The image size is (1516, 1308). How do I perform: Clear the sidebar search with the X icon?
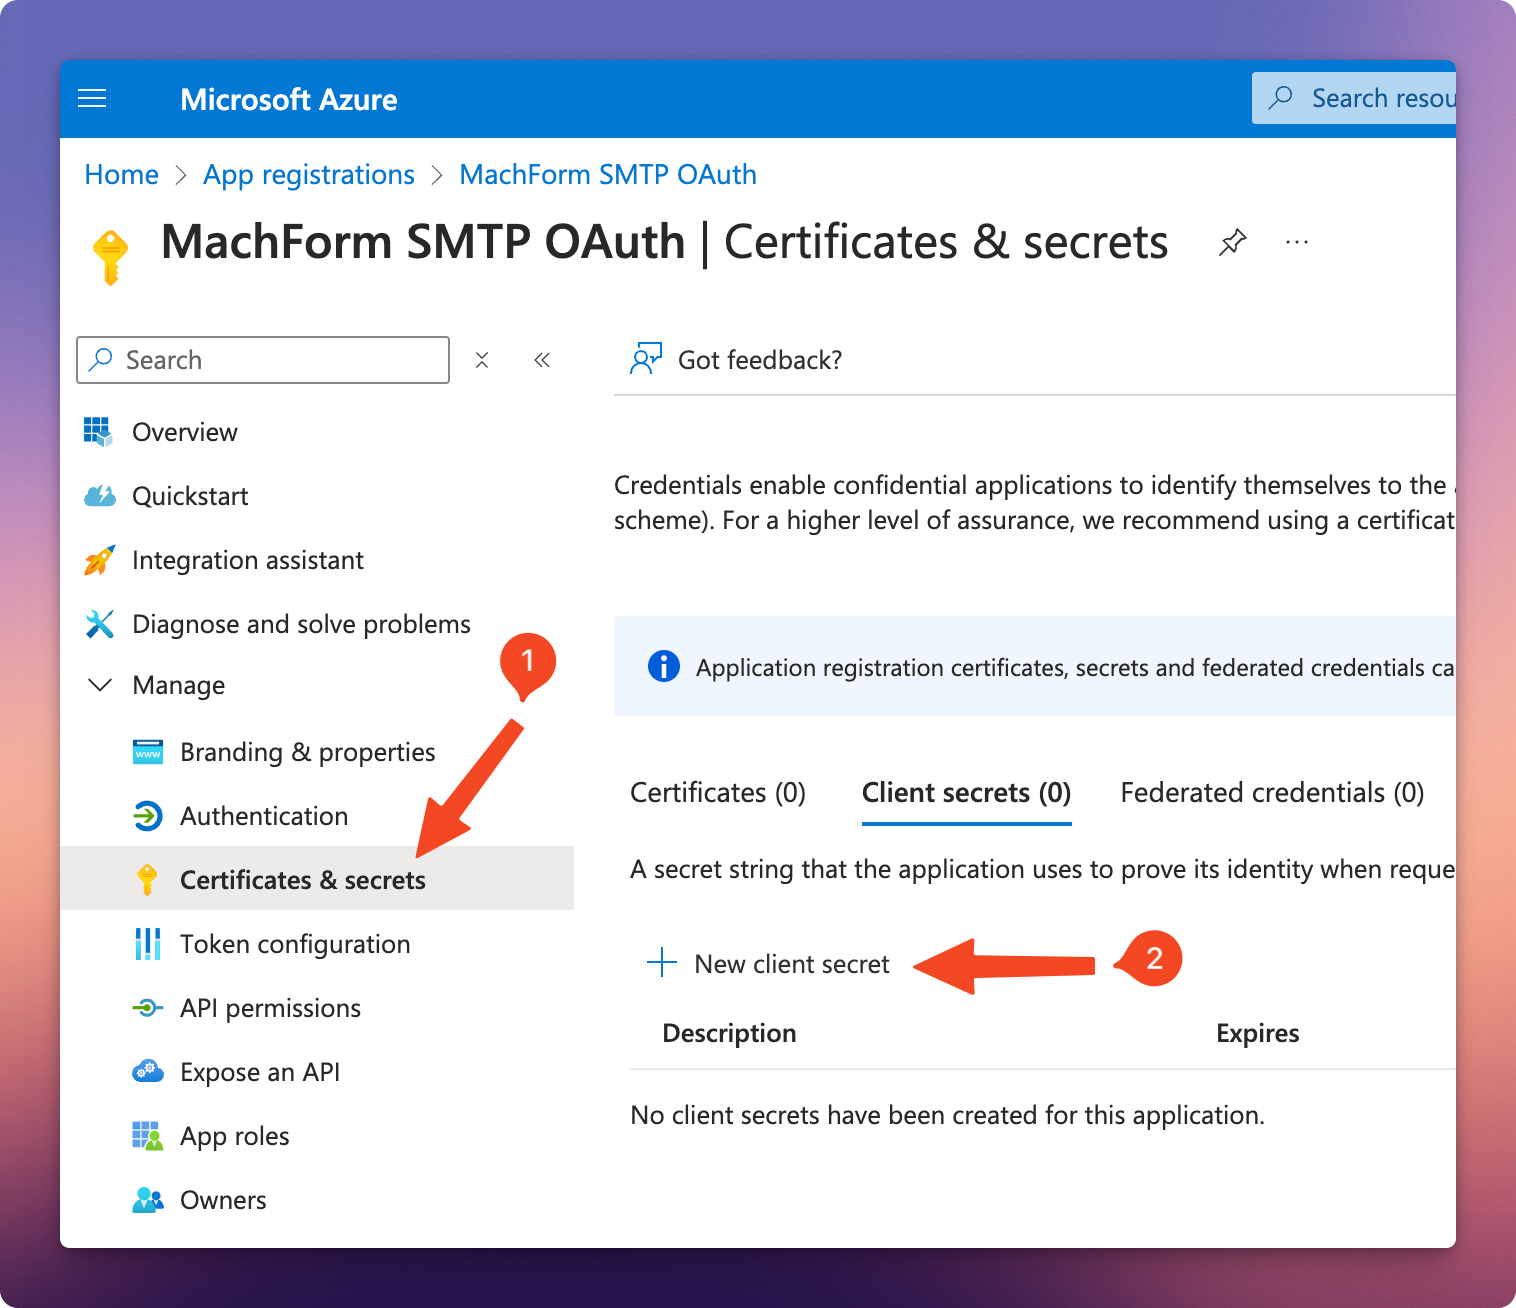[x=482, y=360]
